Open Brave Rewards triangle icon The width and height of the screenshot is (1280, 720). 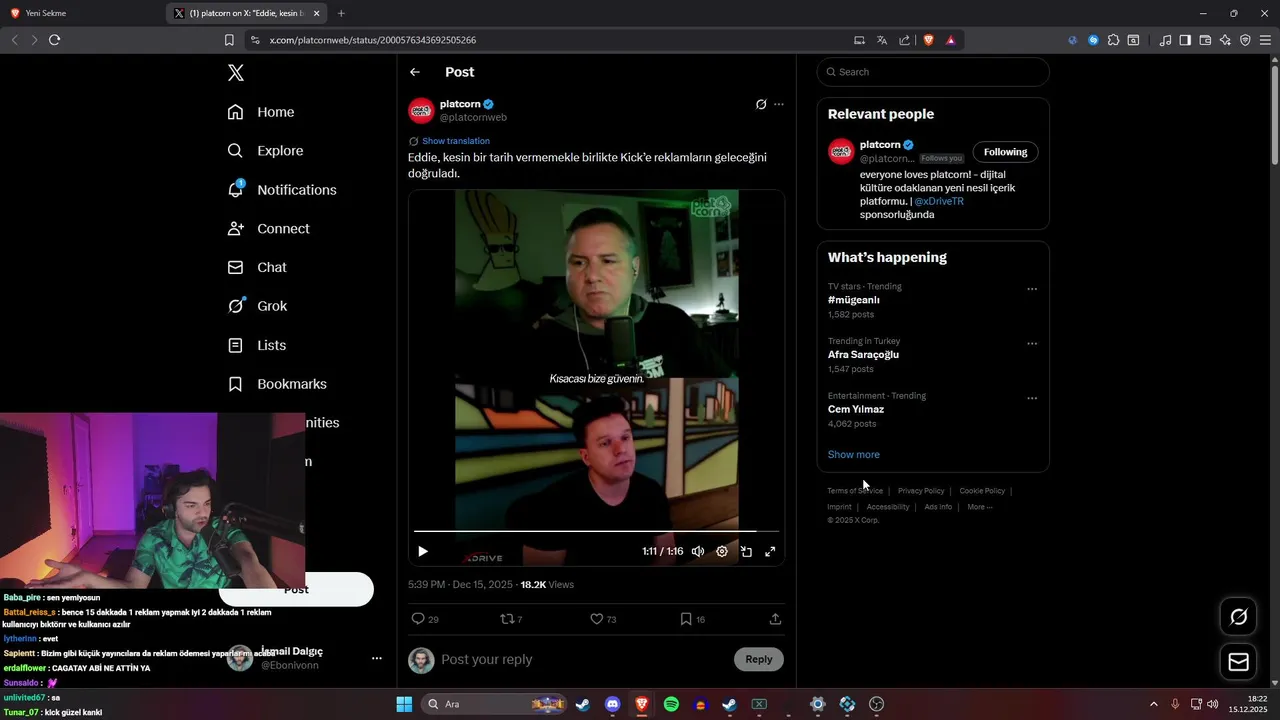click(950, 40)
